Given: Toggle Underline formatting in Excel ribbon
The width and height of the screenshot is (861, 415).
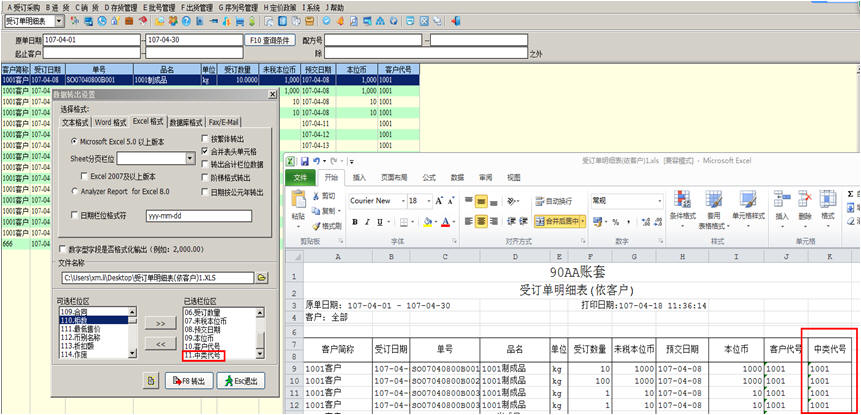Looking at the screenshot, I should [x=380, y=222].
